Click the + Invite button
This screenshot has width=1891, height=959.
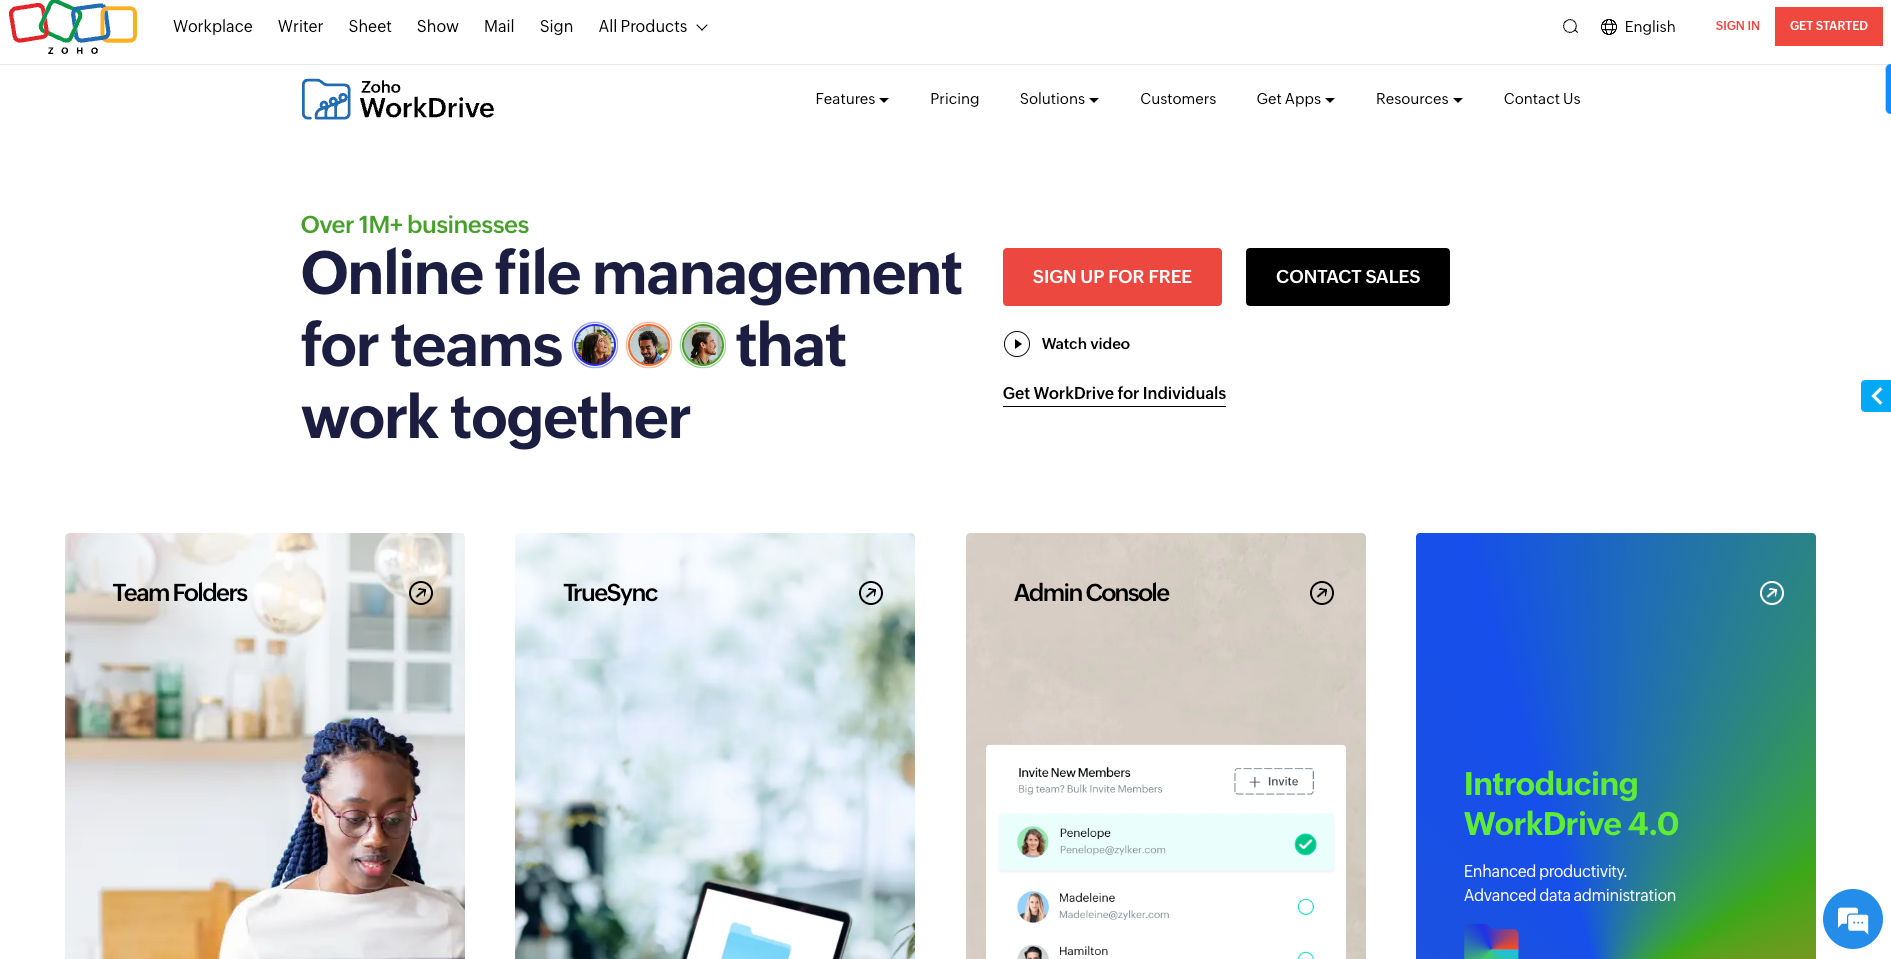click(x=1274, y=782)
